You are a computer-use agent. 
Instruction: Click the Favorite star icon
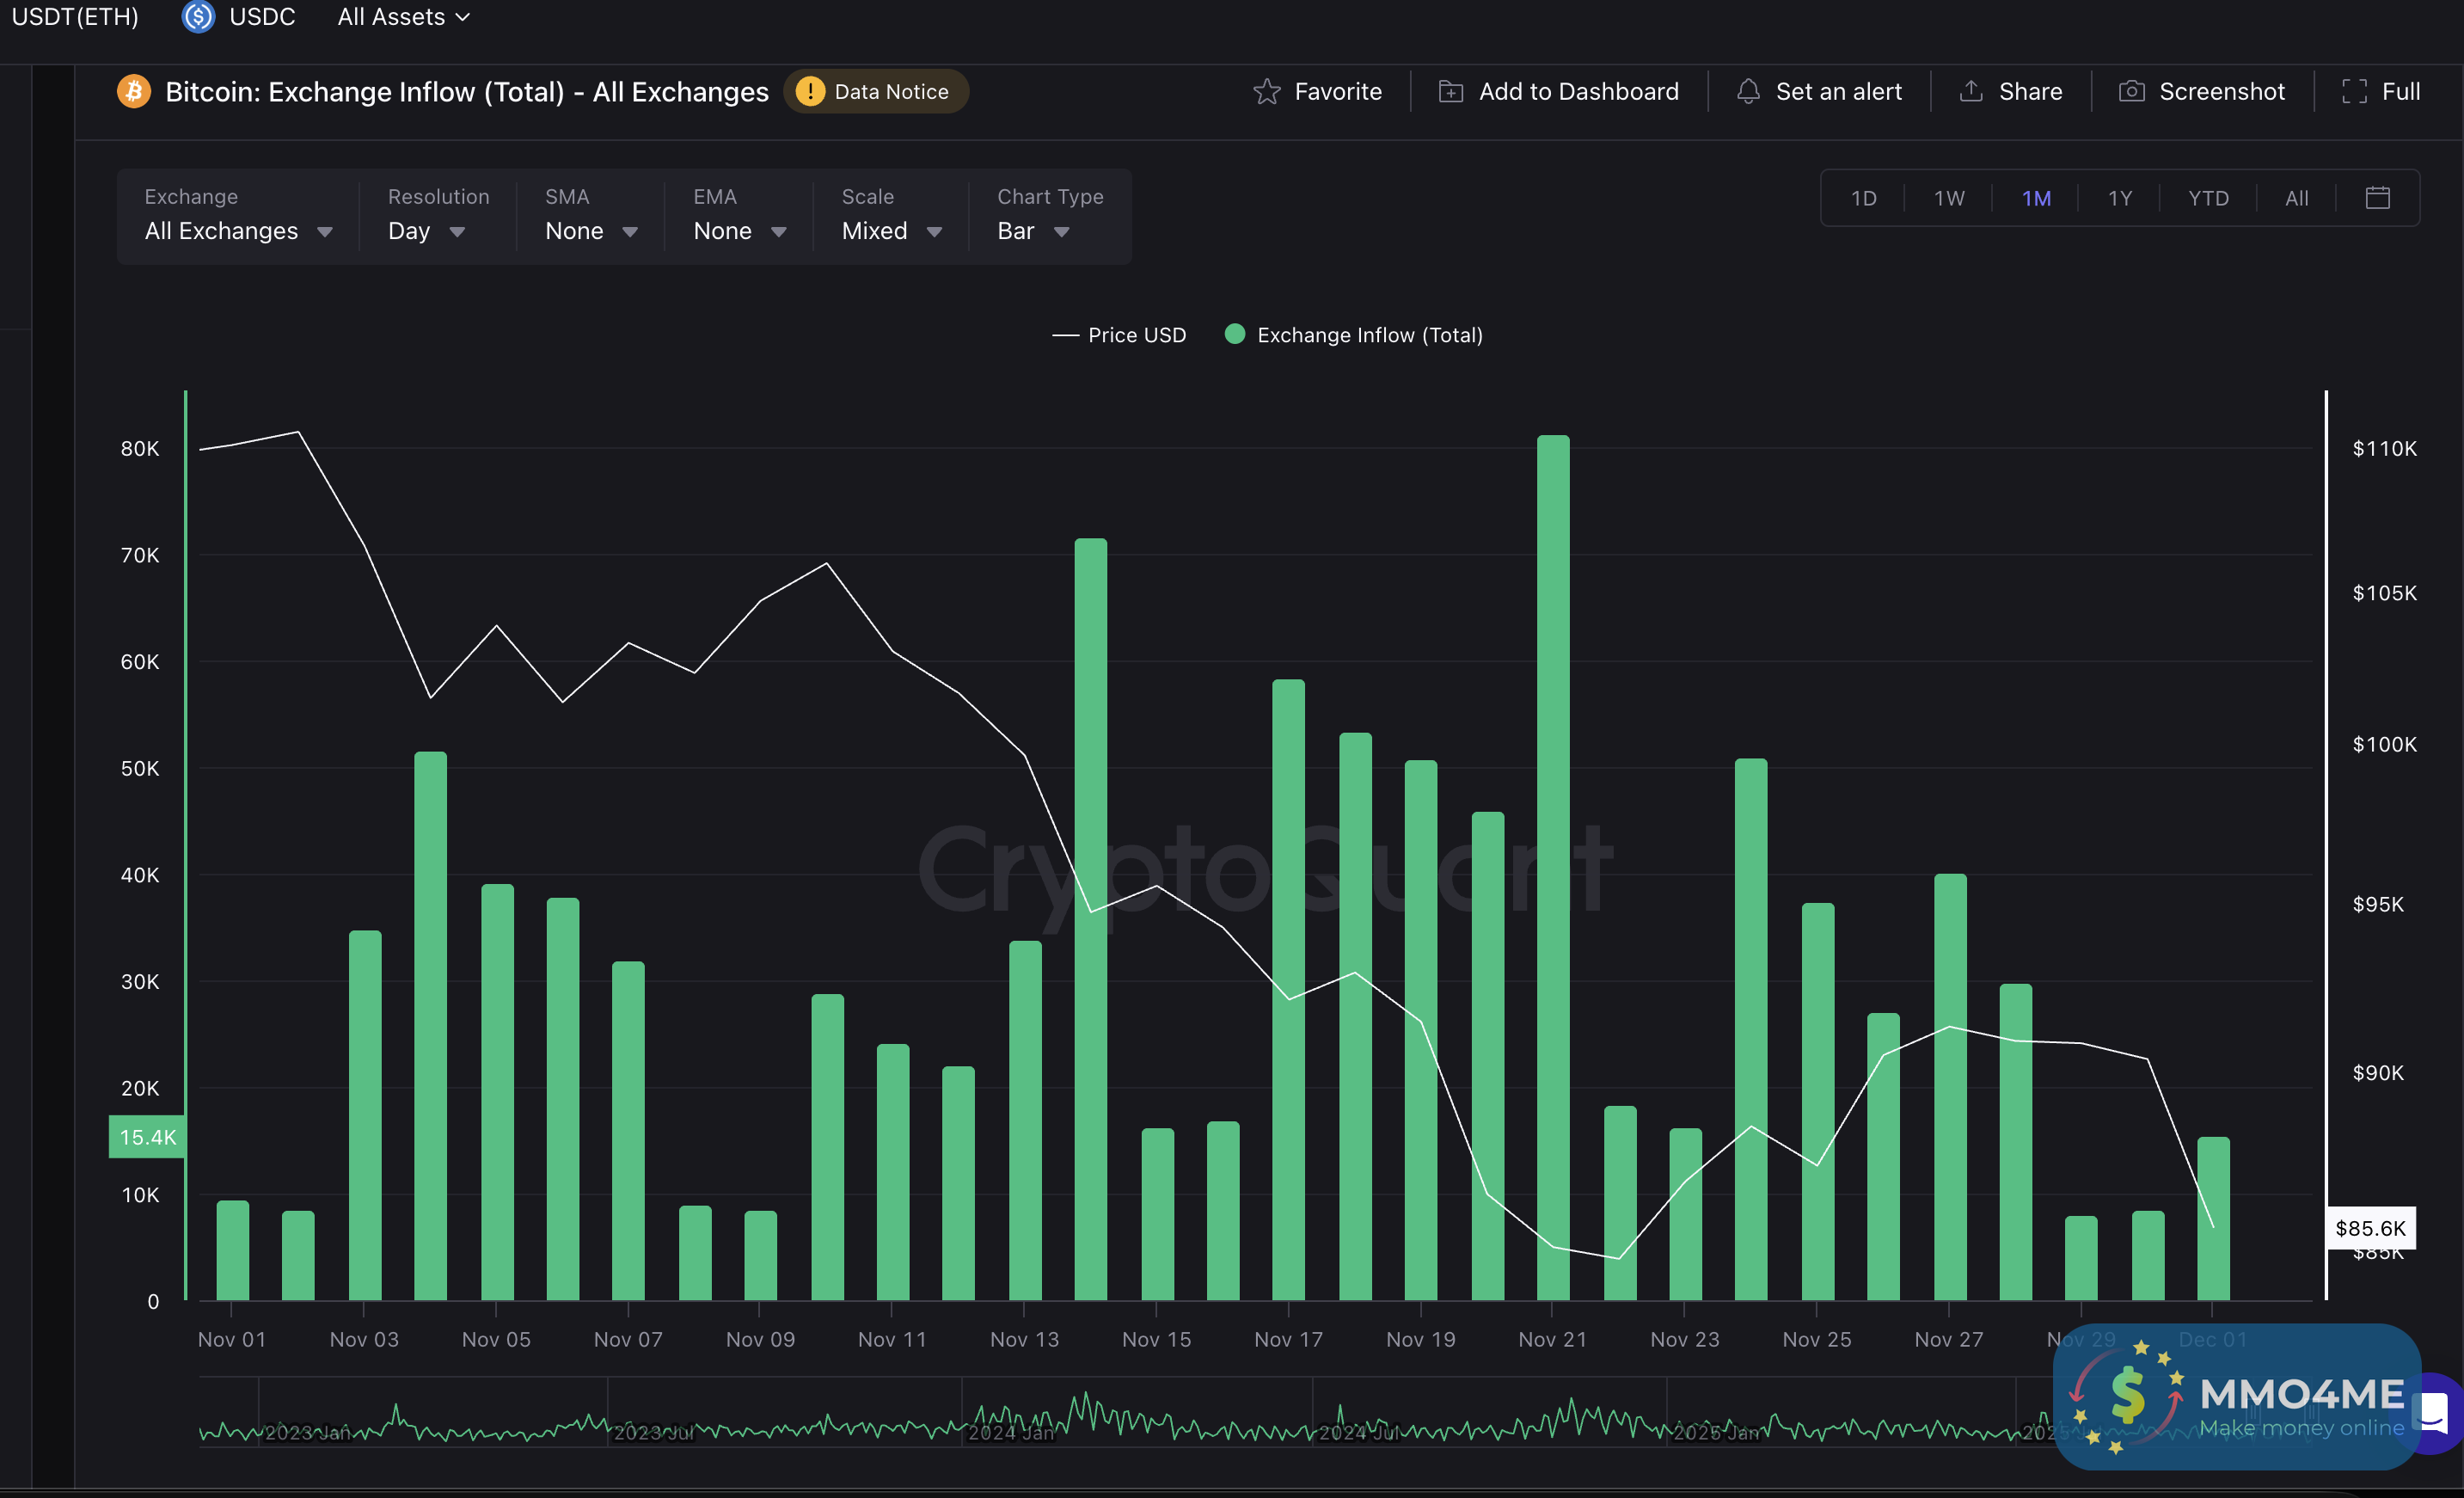pyautogui.click(x=1266, y=92)
